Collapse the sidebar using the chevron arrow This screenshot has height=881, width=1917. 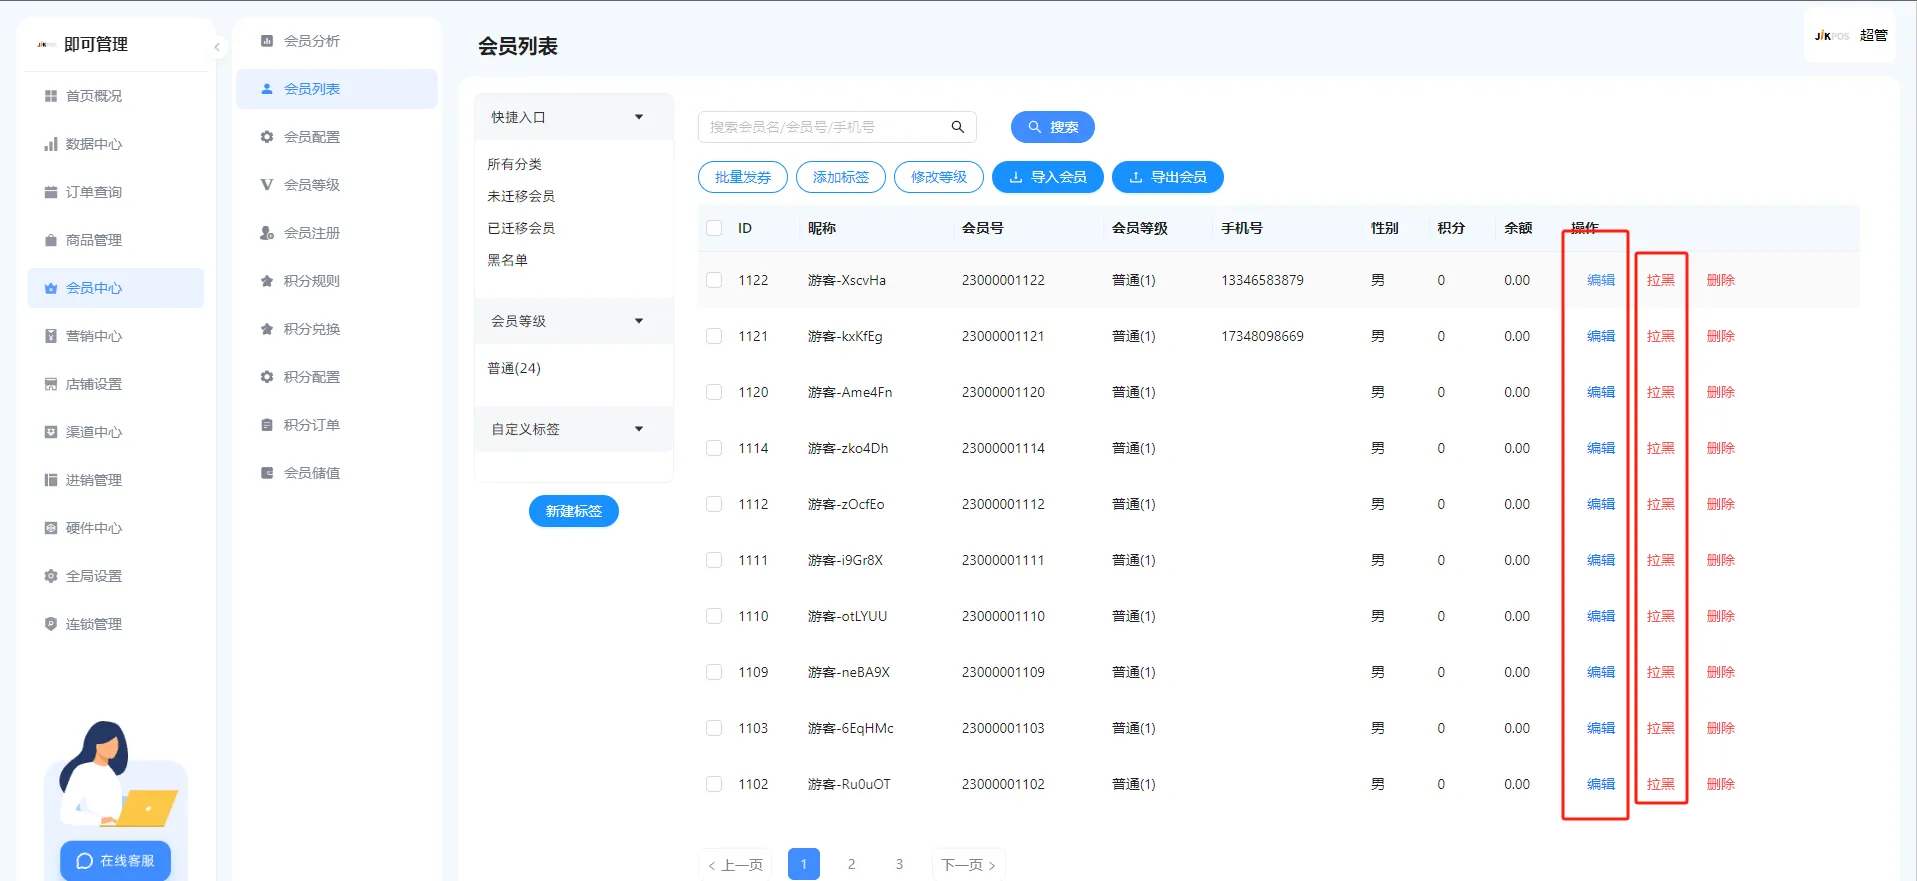click(217, 46)
